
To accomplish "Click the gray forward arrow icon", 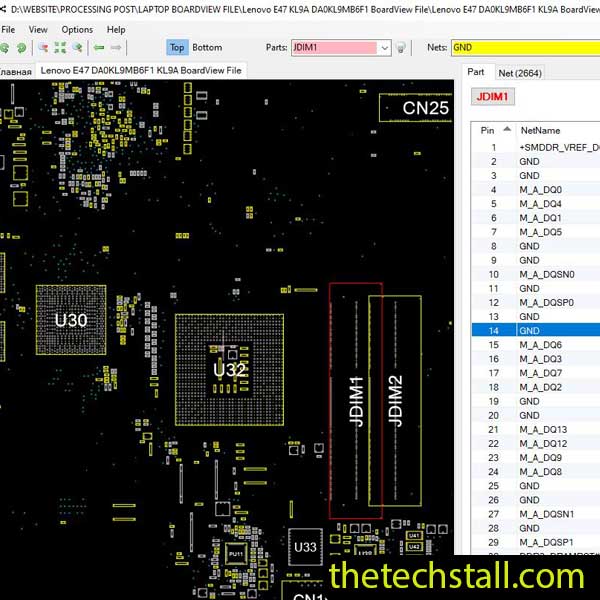I will (x=117, y=47).
